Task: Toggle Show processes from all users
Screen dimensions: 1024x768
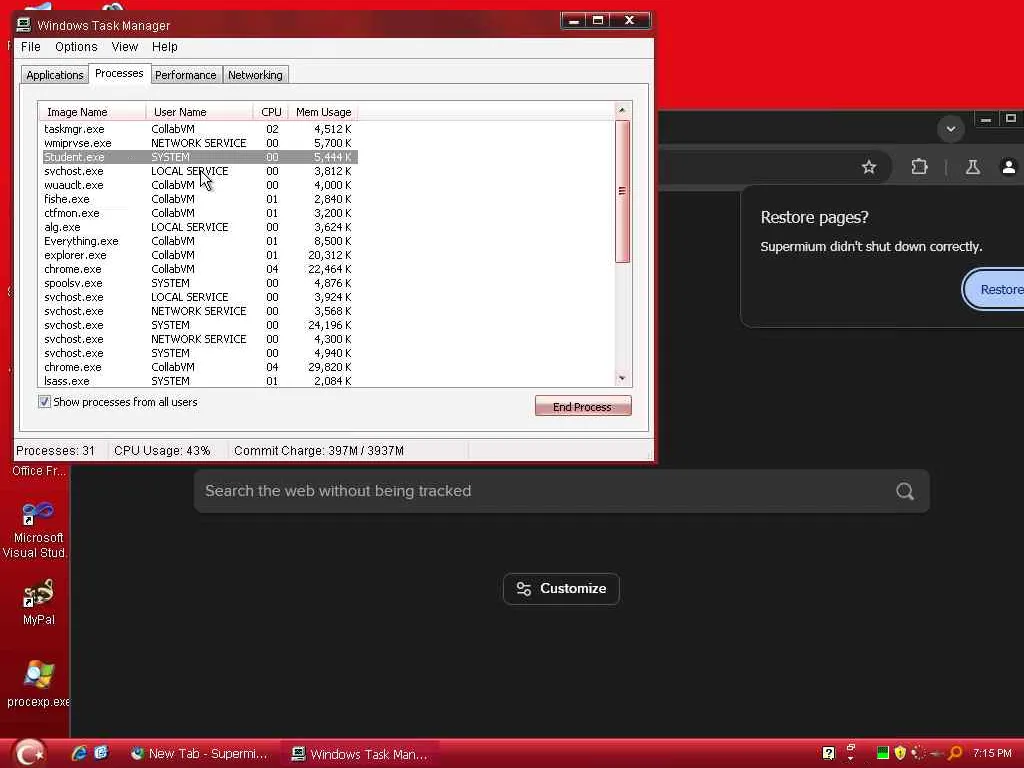Action: (x=44, y=402)
